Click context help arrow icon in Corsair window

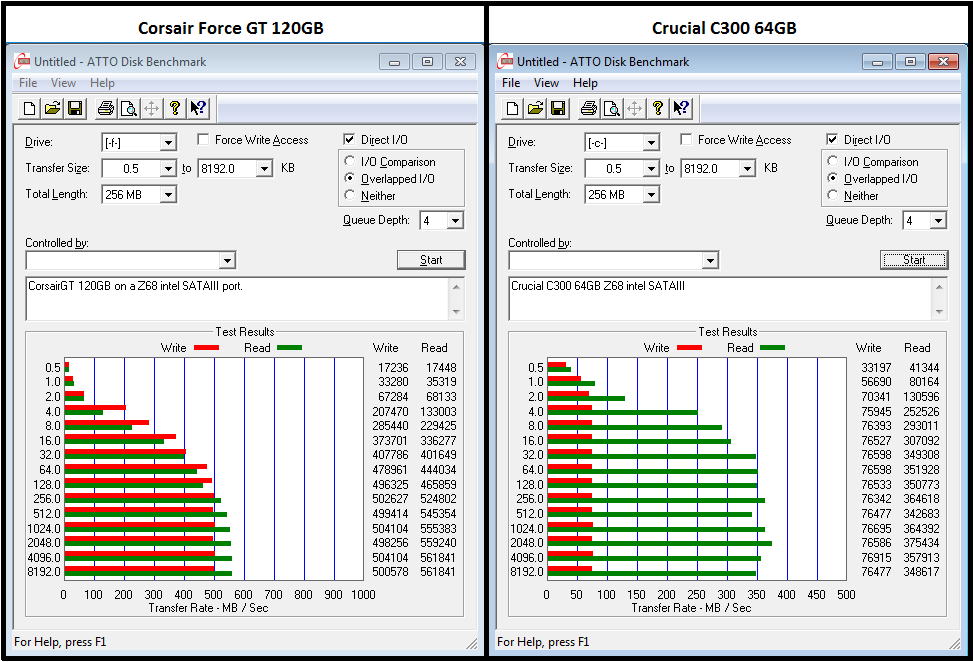[x=198, y=109]
